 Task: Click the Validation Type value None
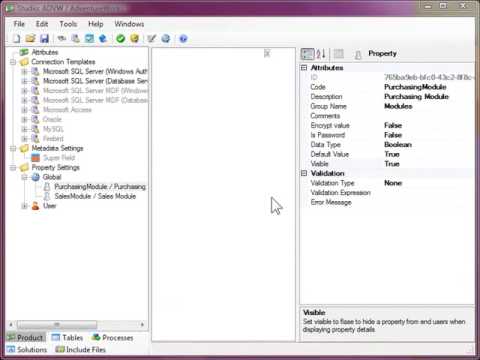pyautogui.click(x=393, y=183)
